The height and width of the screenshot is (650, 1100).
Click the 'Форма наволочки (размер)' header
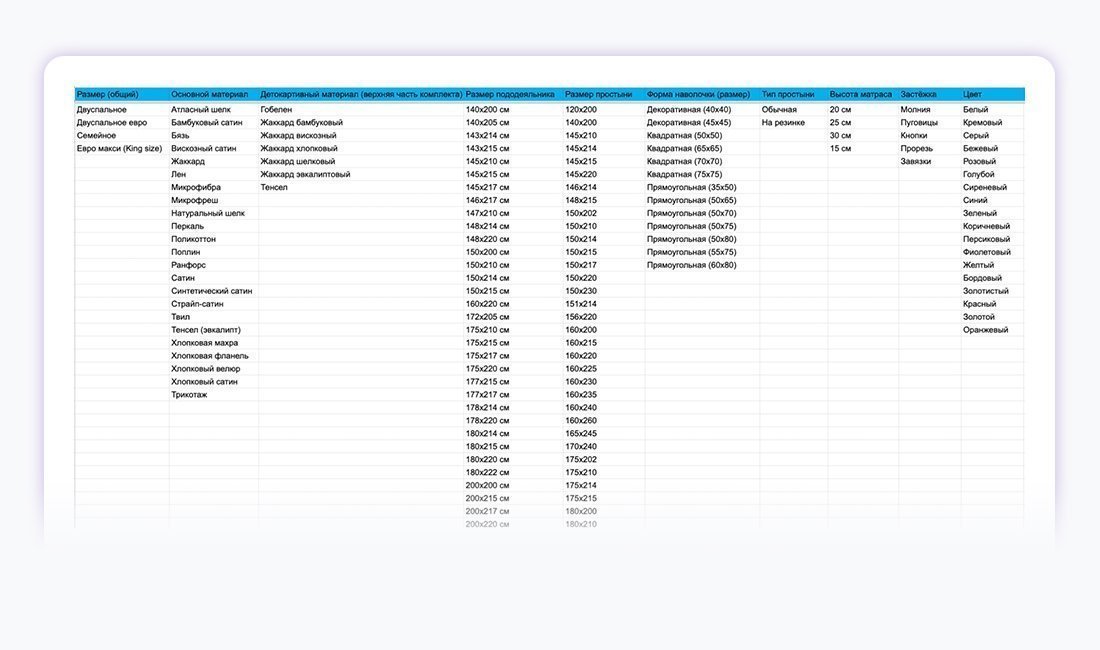pyautogui.click(x=698, y=94)
